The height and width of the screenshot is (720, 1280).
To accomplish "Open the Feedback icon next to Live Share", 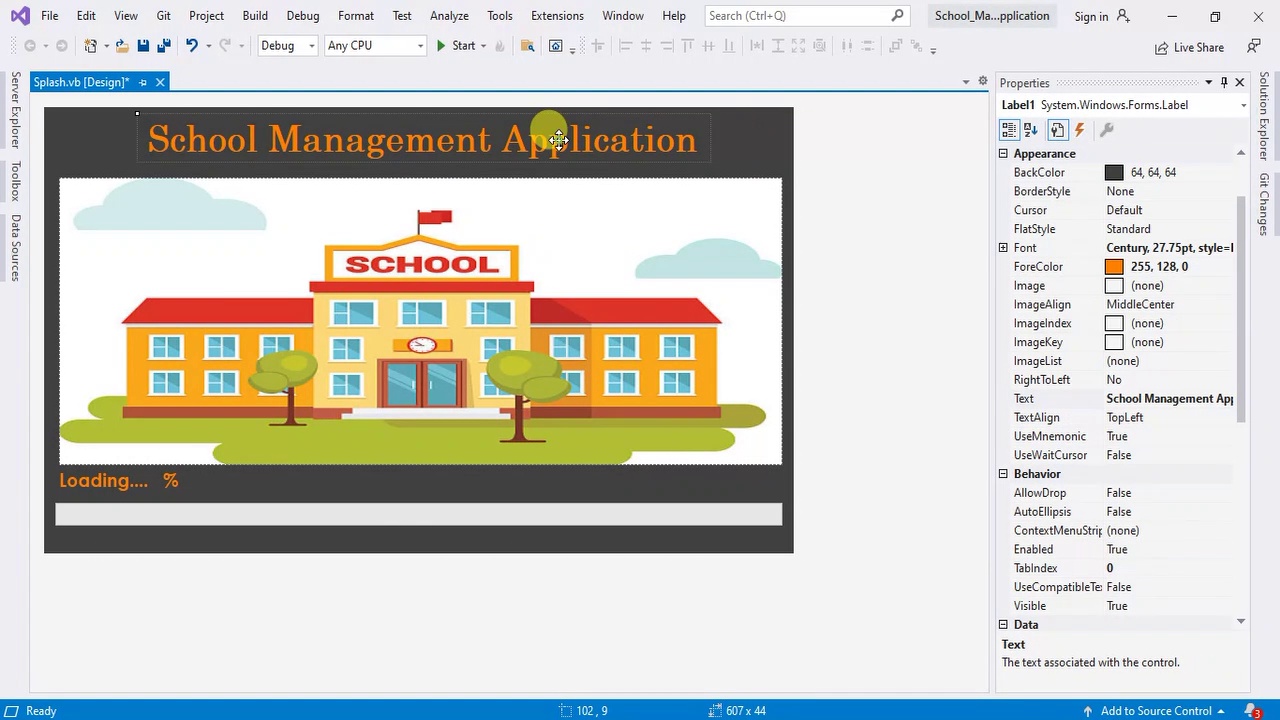I will pos(1253,47).
